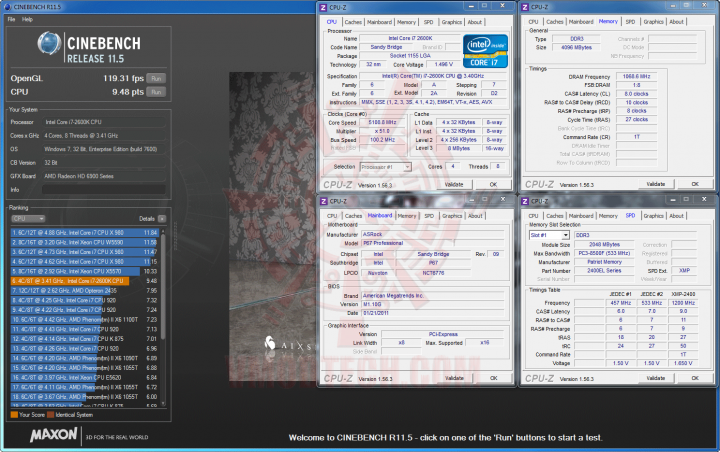Click the DRAM Frequency value field
Screen dimensions: 720x452
pyautogui.click(x=636, y=77)
